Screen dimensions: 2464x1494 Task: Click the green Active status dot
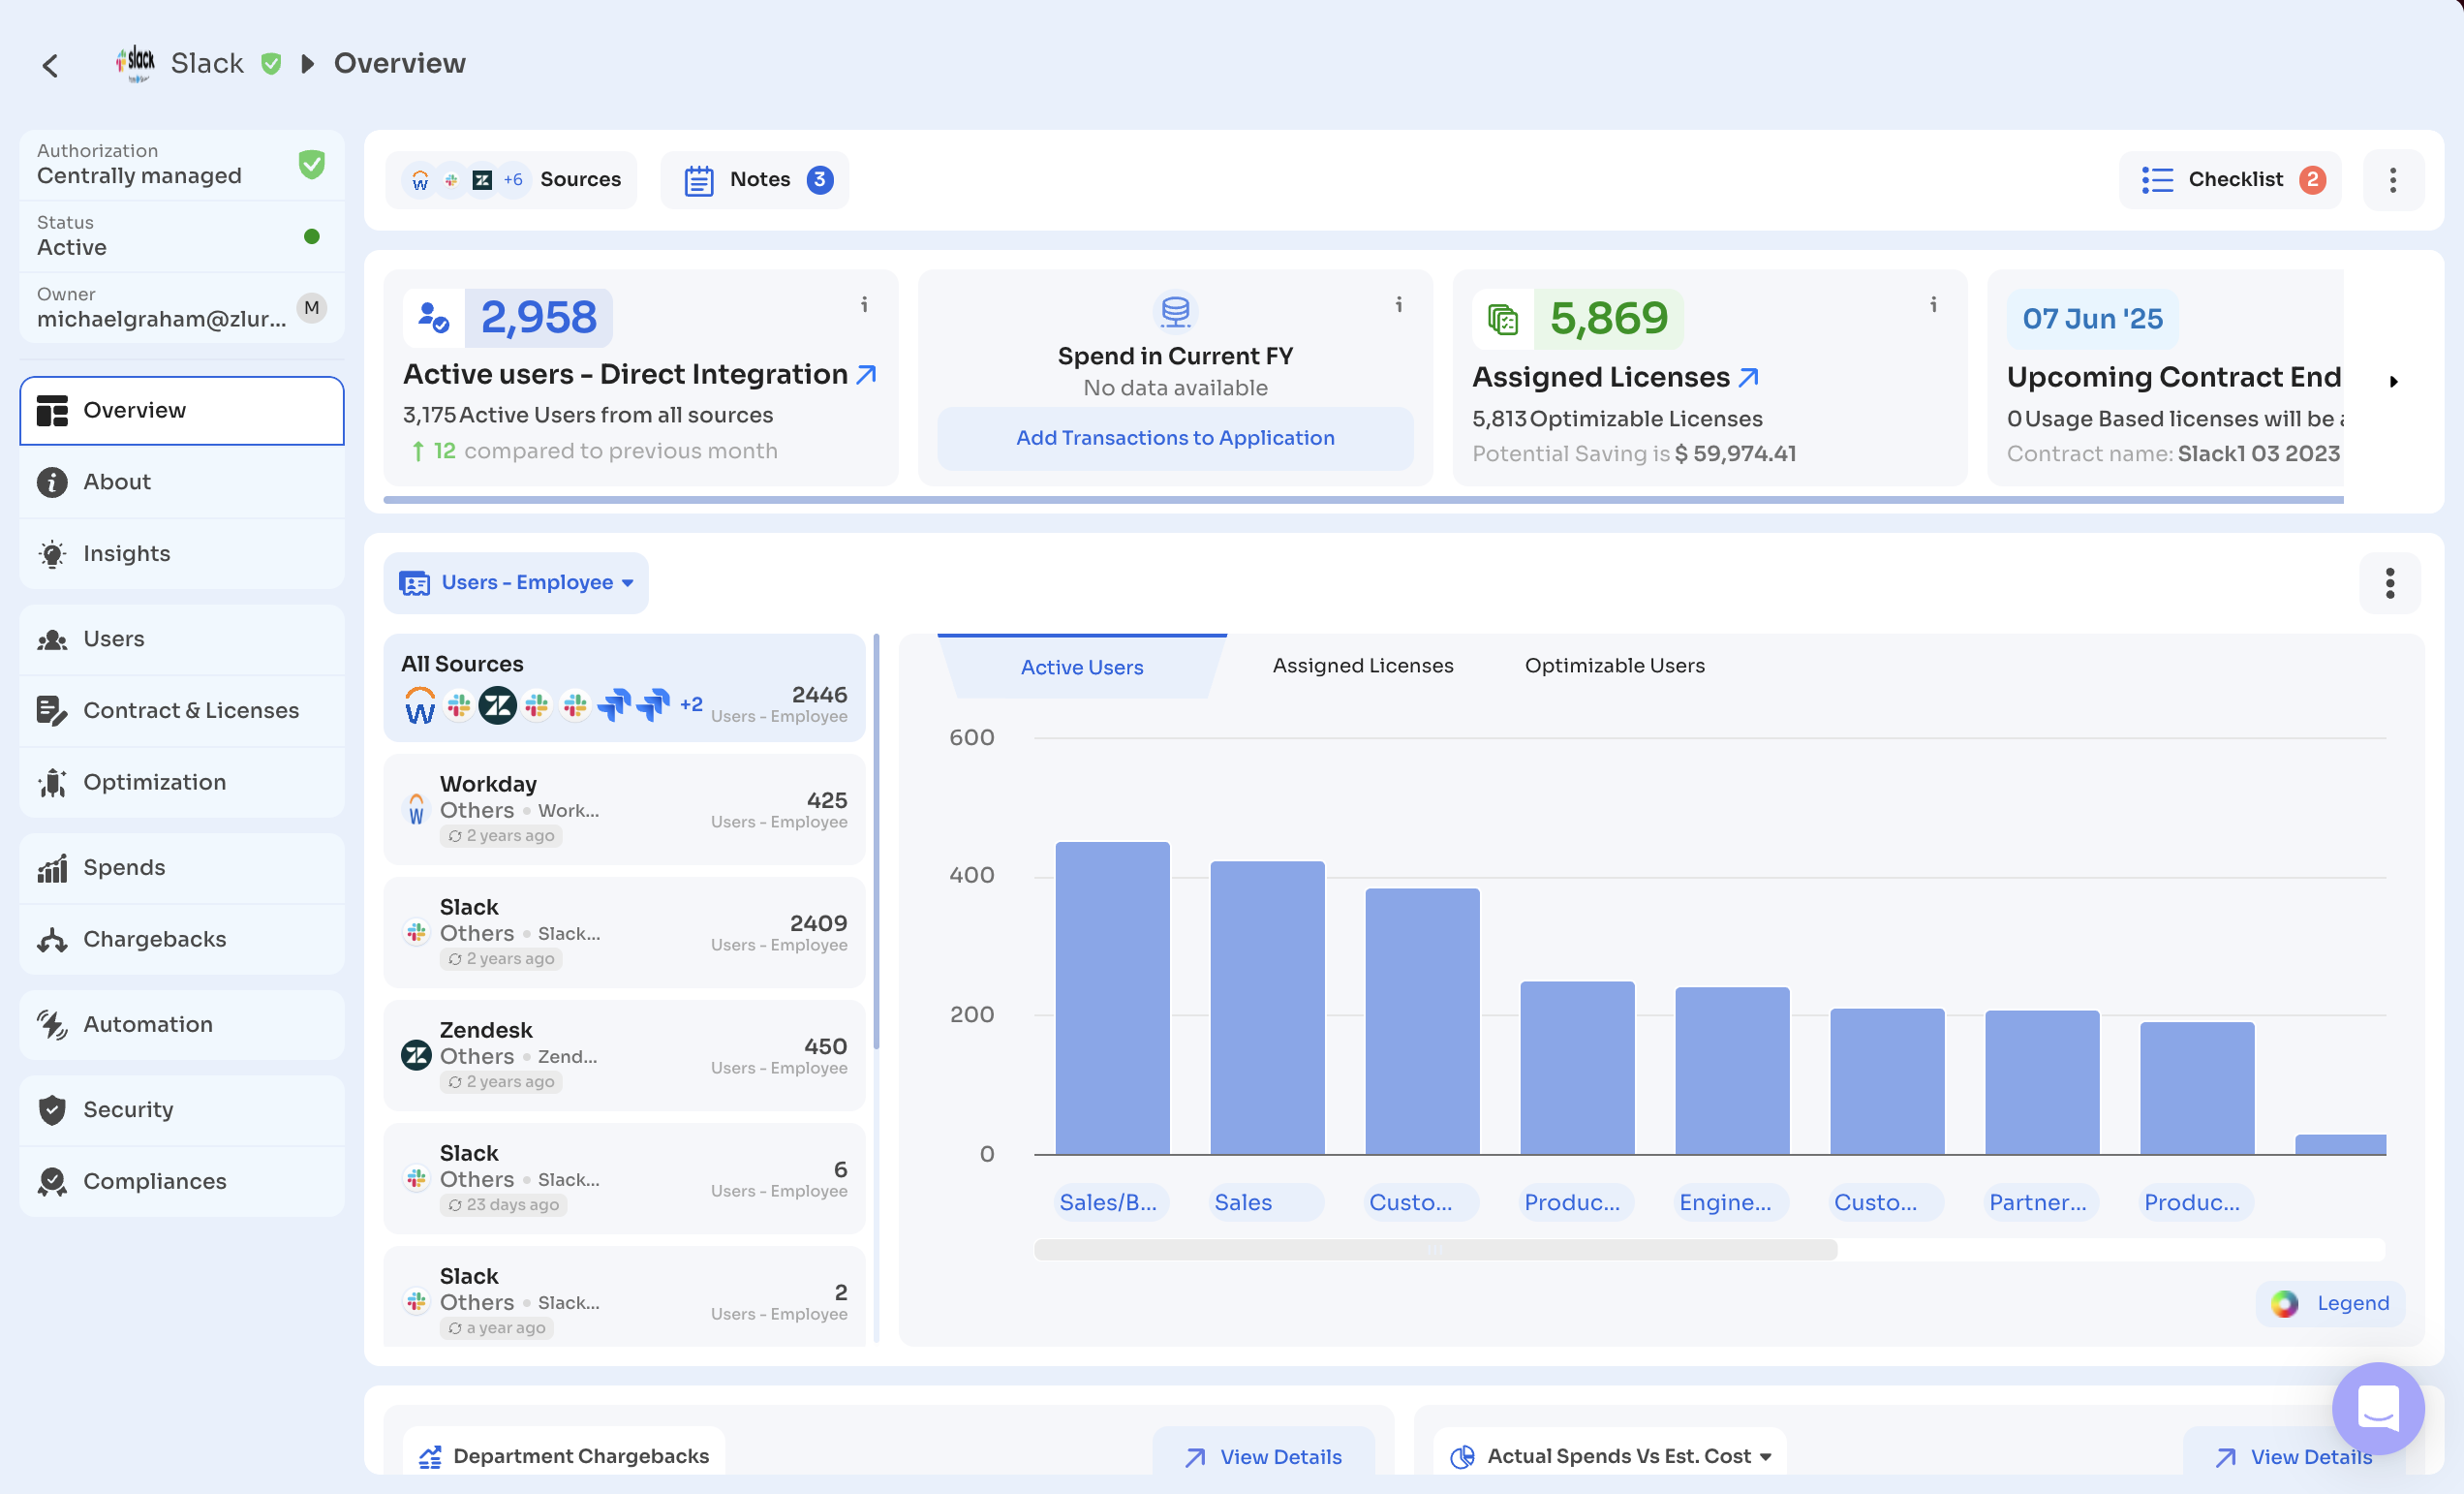pos(312,237)
